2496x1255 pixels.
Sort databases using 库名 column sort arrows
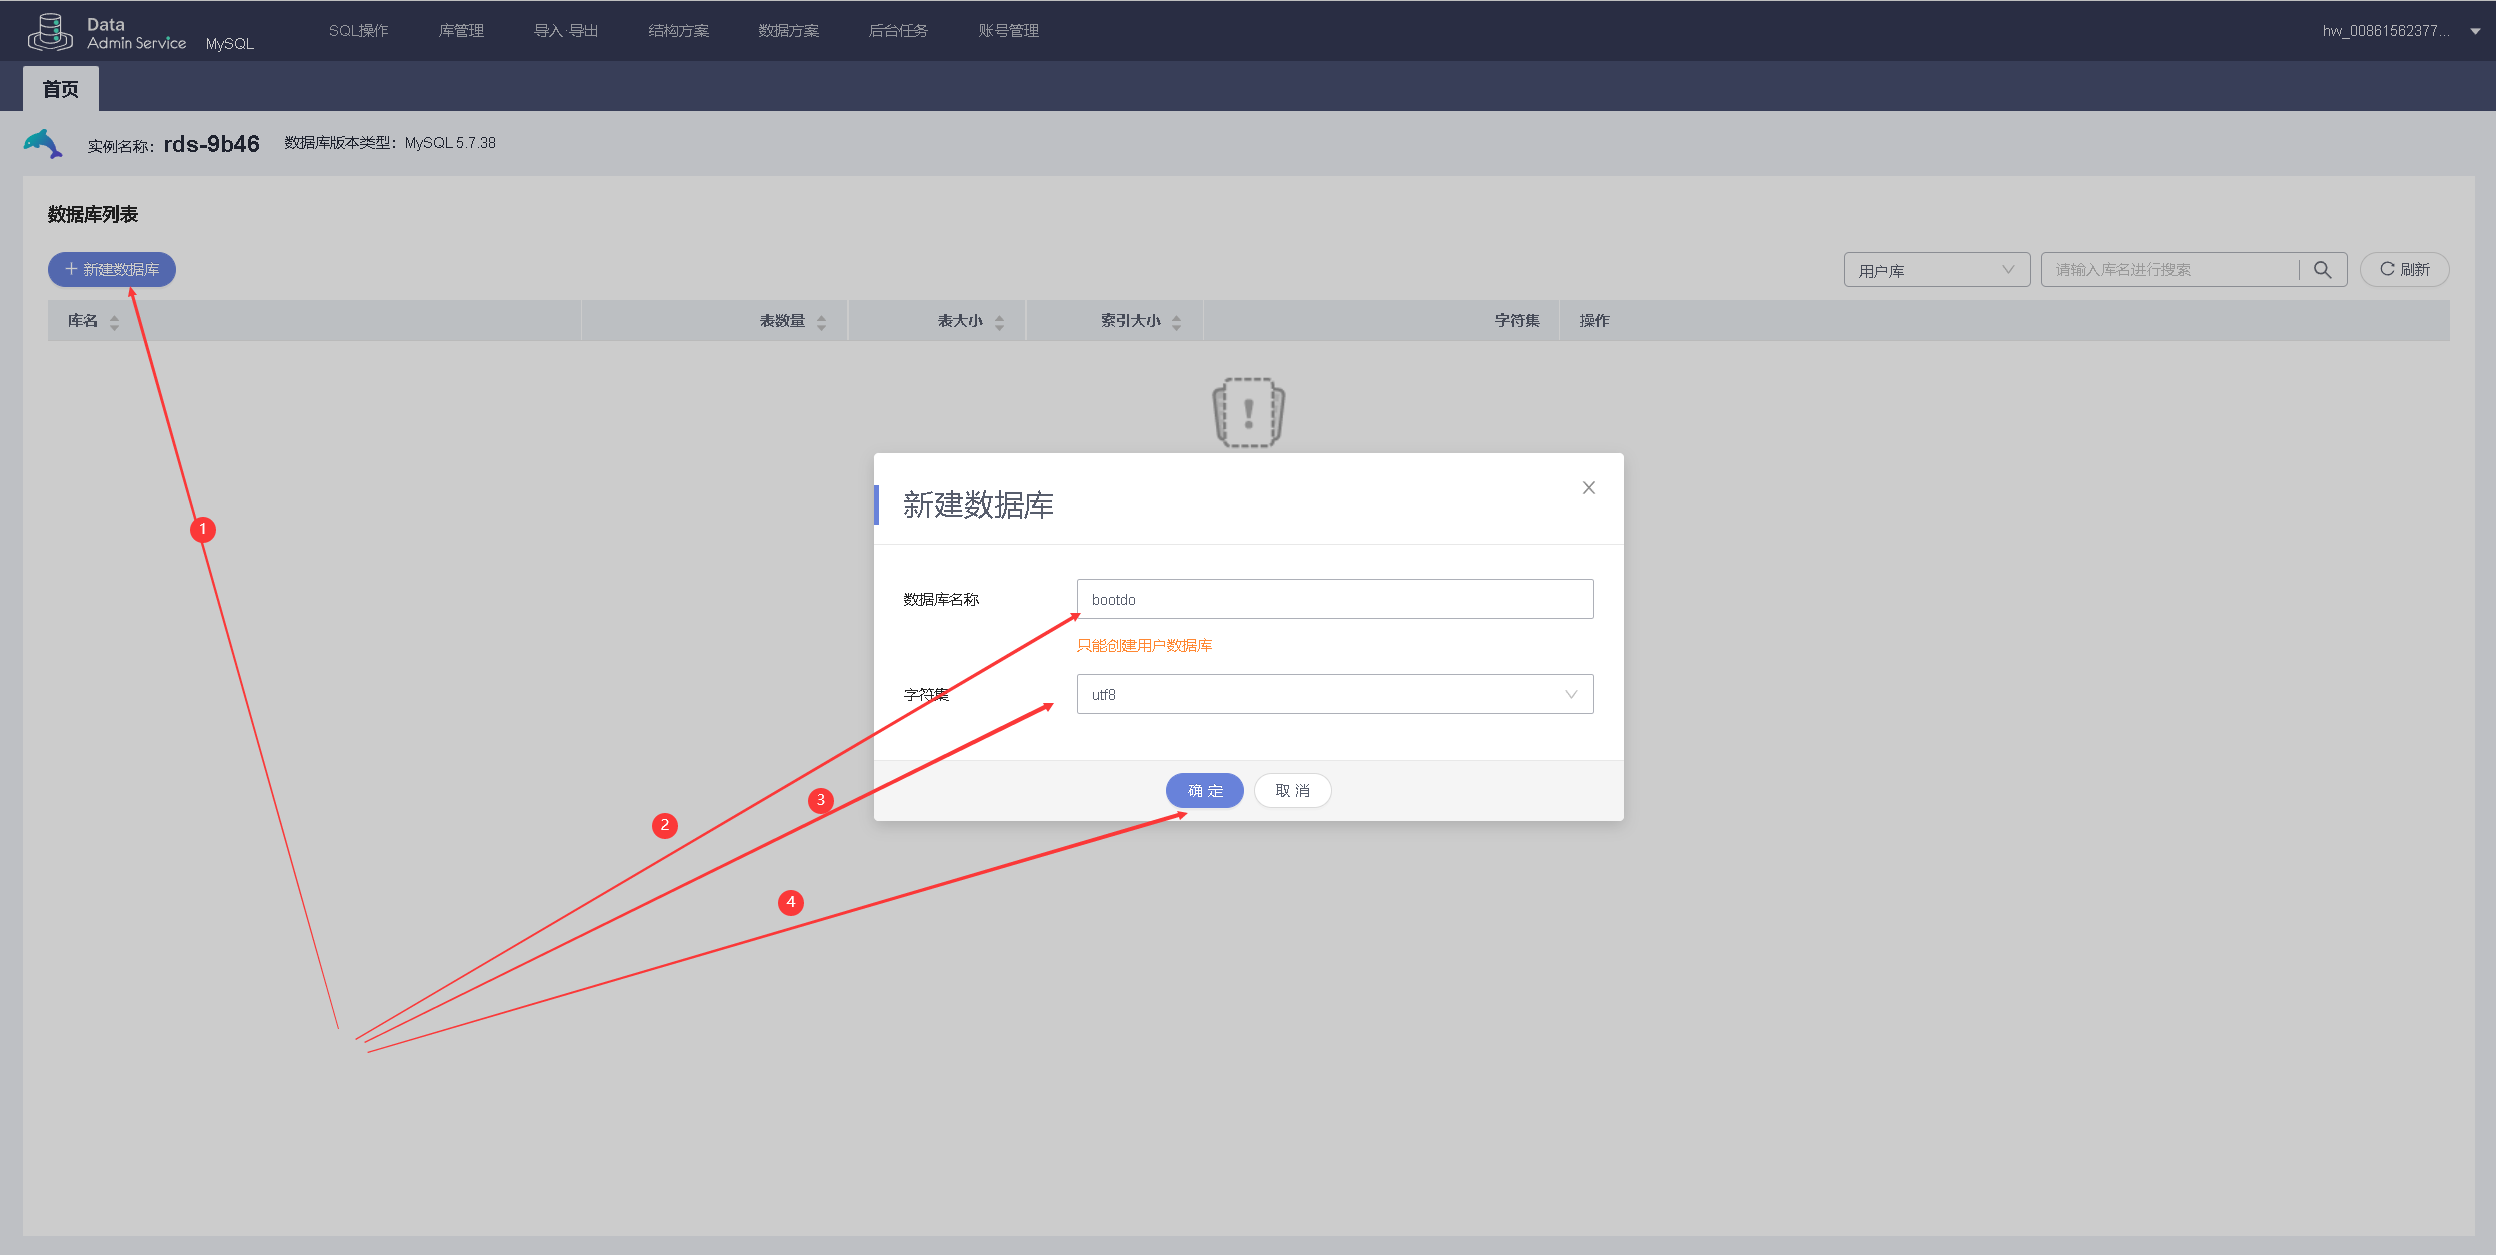point(114,321)
